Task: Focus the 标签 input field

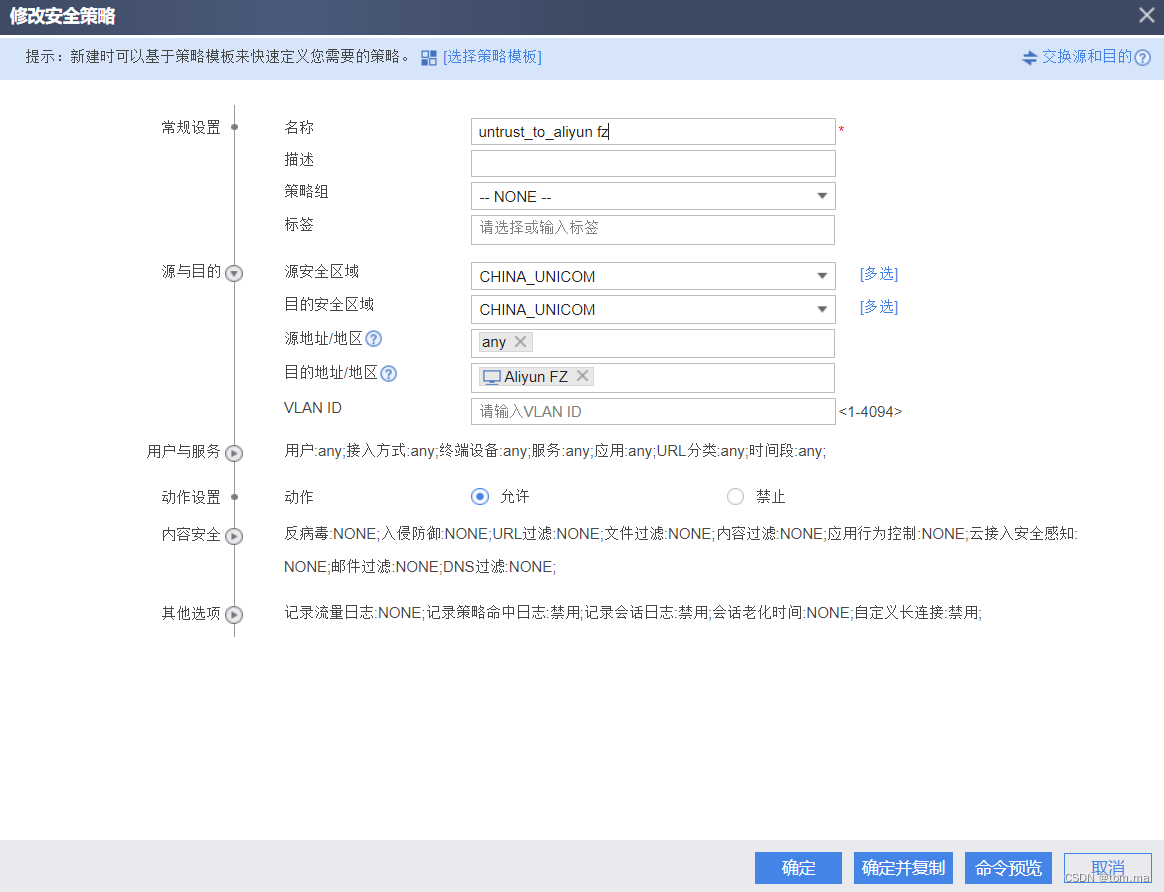Action: (653, 229)
